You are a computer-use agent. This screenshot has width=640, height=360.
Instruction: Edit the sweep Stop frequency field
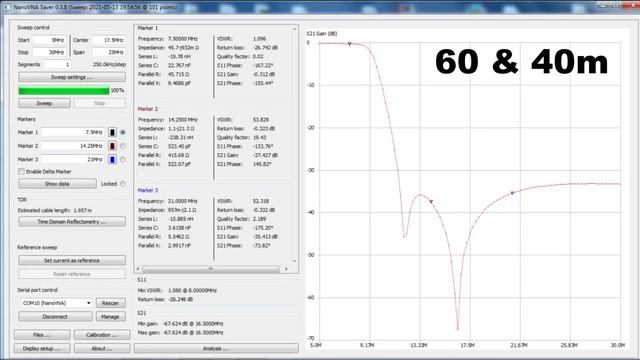pos(49,52)
